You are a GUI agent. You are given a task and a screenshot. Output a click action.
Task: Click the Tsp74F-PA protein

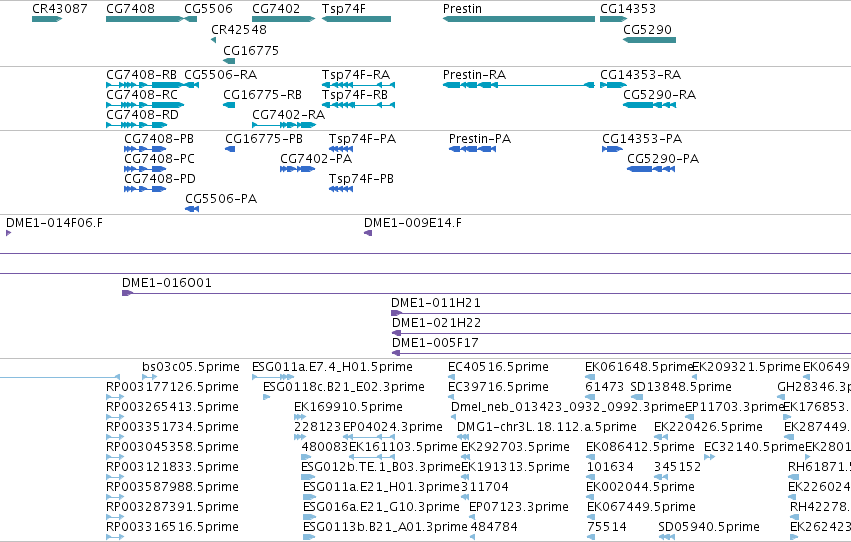click(341, 149)
